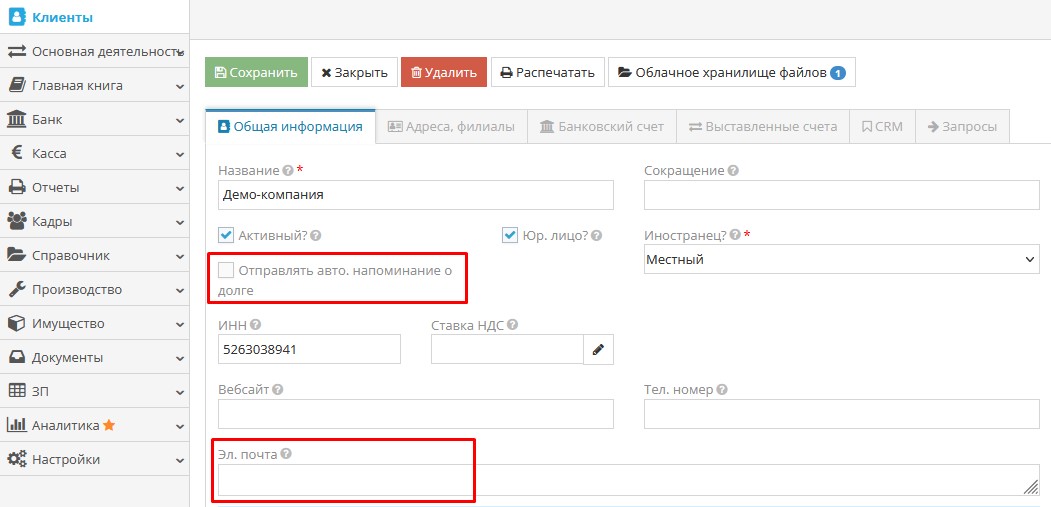Click the help icon next to Название
Viewport: 1051px width, 507px height.
tap(288, 171)
